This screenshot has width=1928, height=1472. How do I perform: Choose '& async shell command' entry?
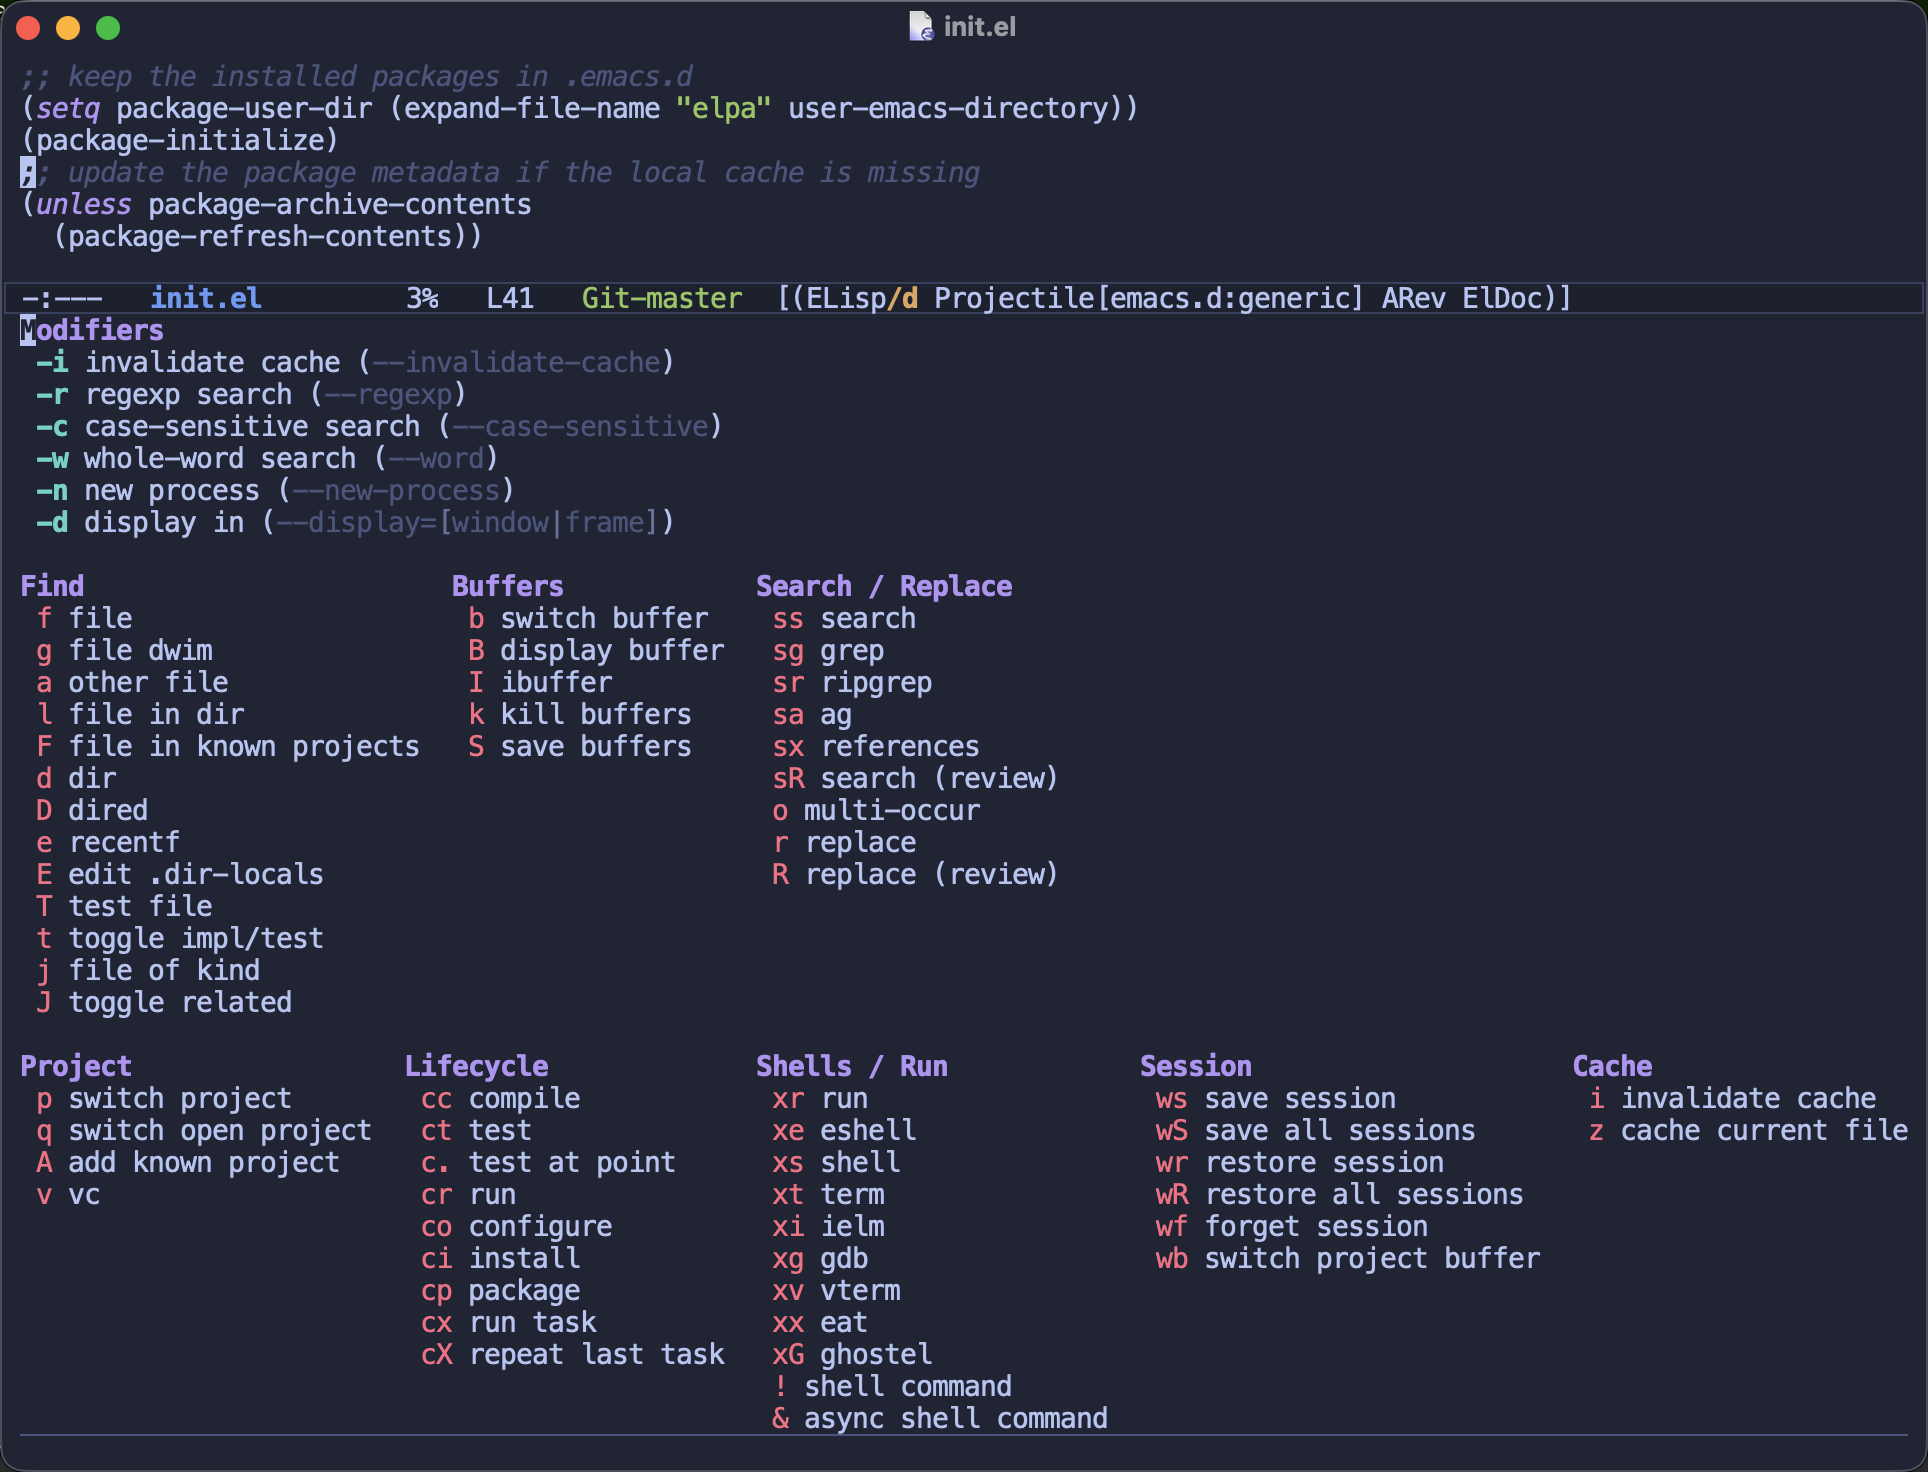click(x=940, y=1418)
